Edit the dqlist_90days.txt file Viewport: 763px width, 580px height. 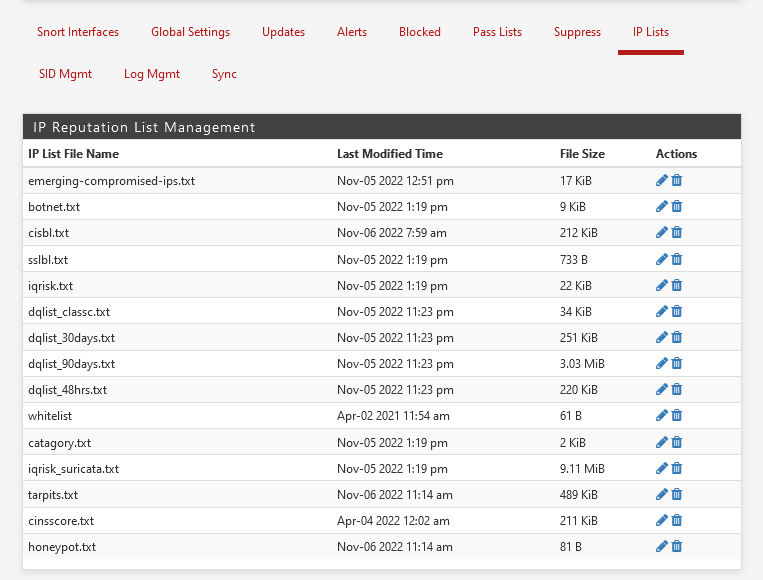pyautogui.click(x=661, y=363)
